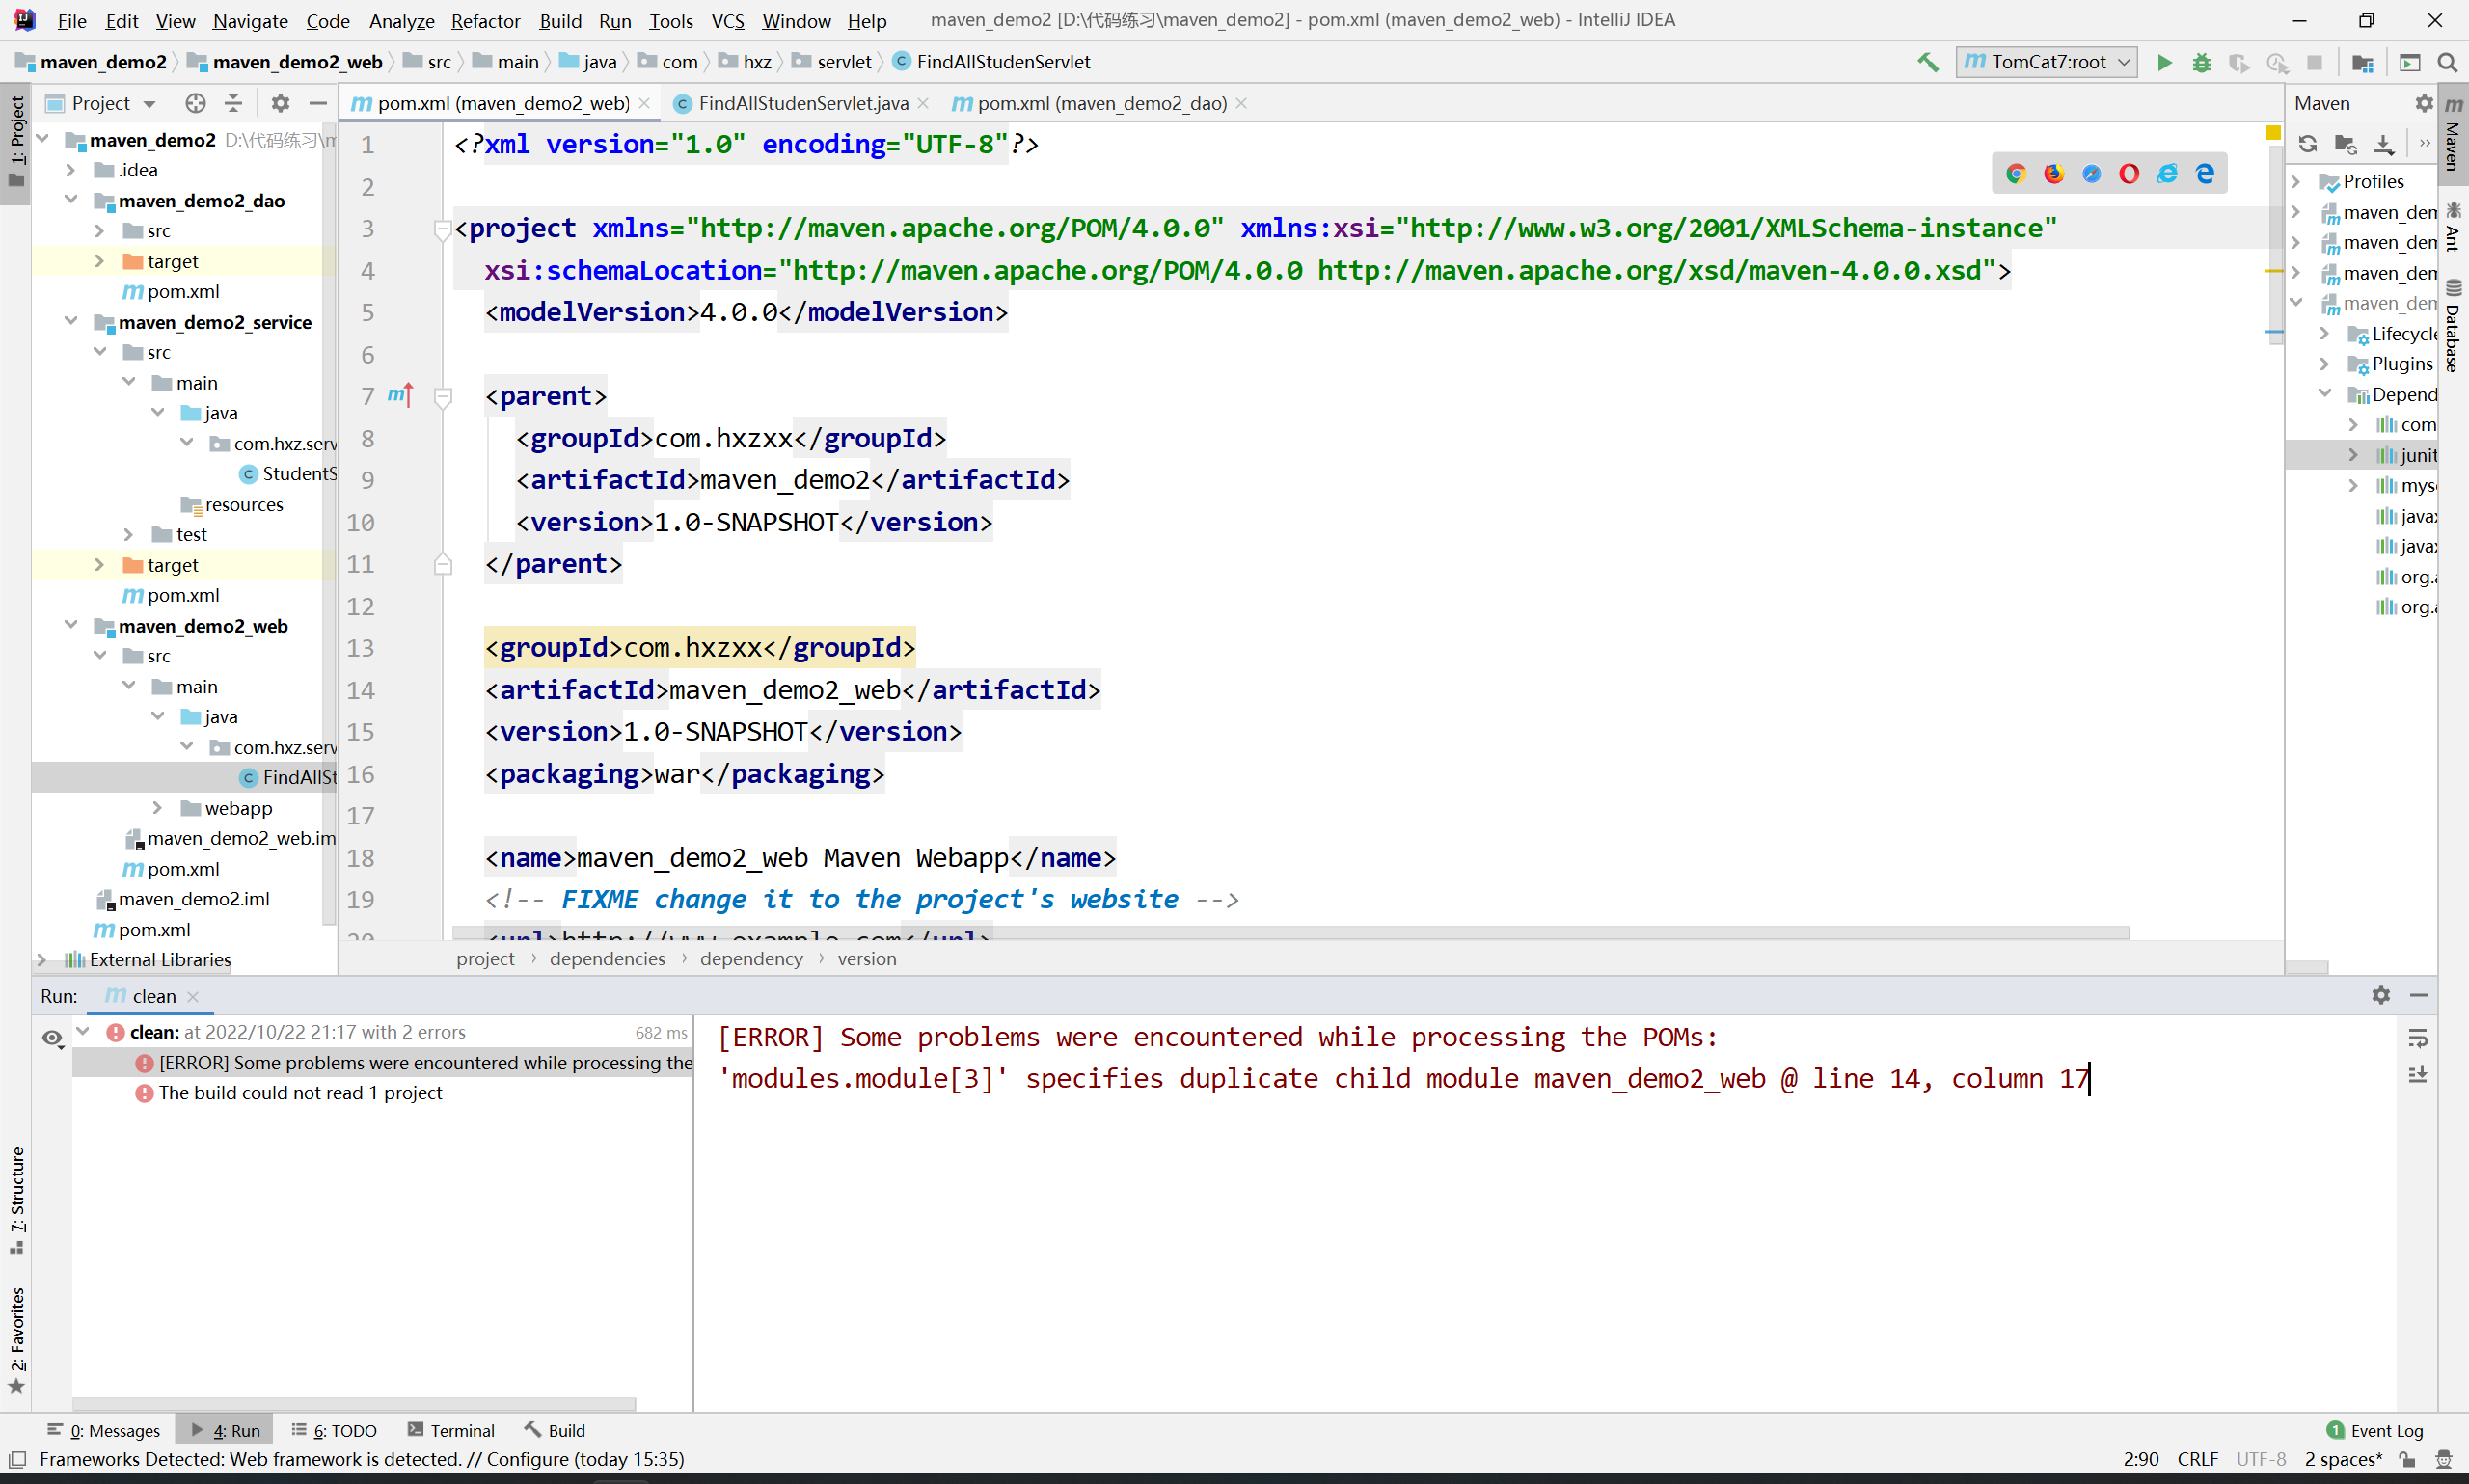
Task: Switch to pom.xml (maven_demo2_dao) tab
Action: [1101, 103]
